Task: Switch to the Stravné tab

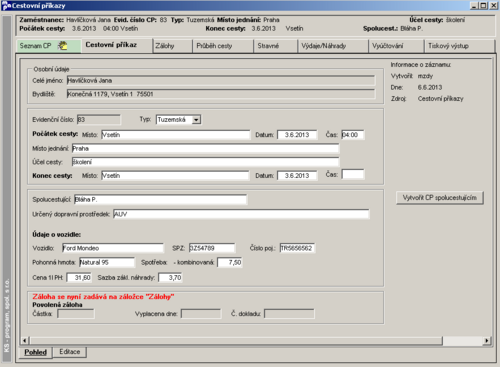Action: point(275,46)
